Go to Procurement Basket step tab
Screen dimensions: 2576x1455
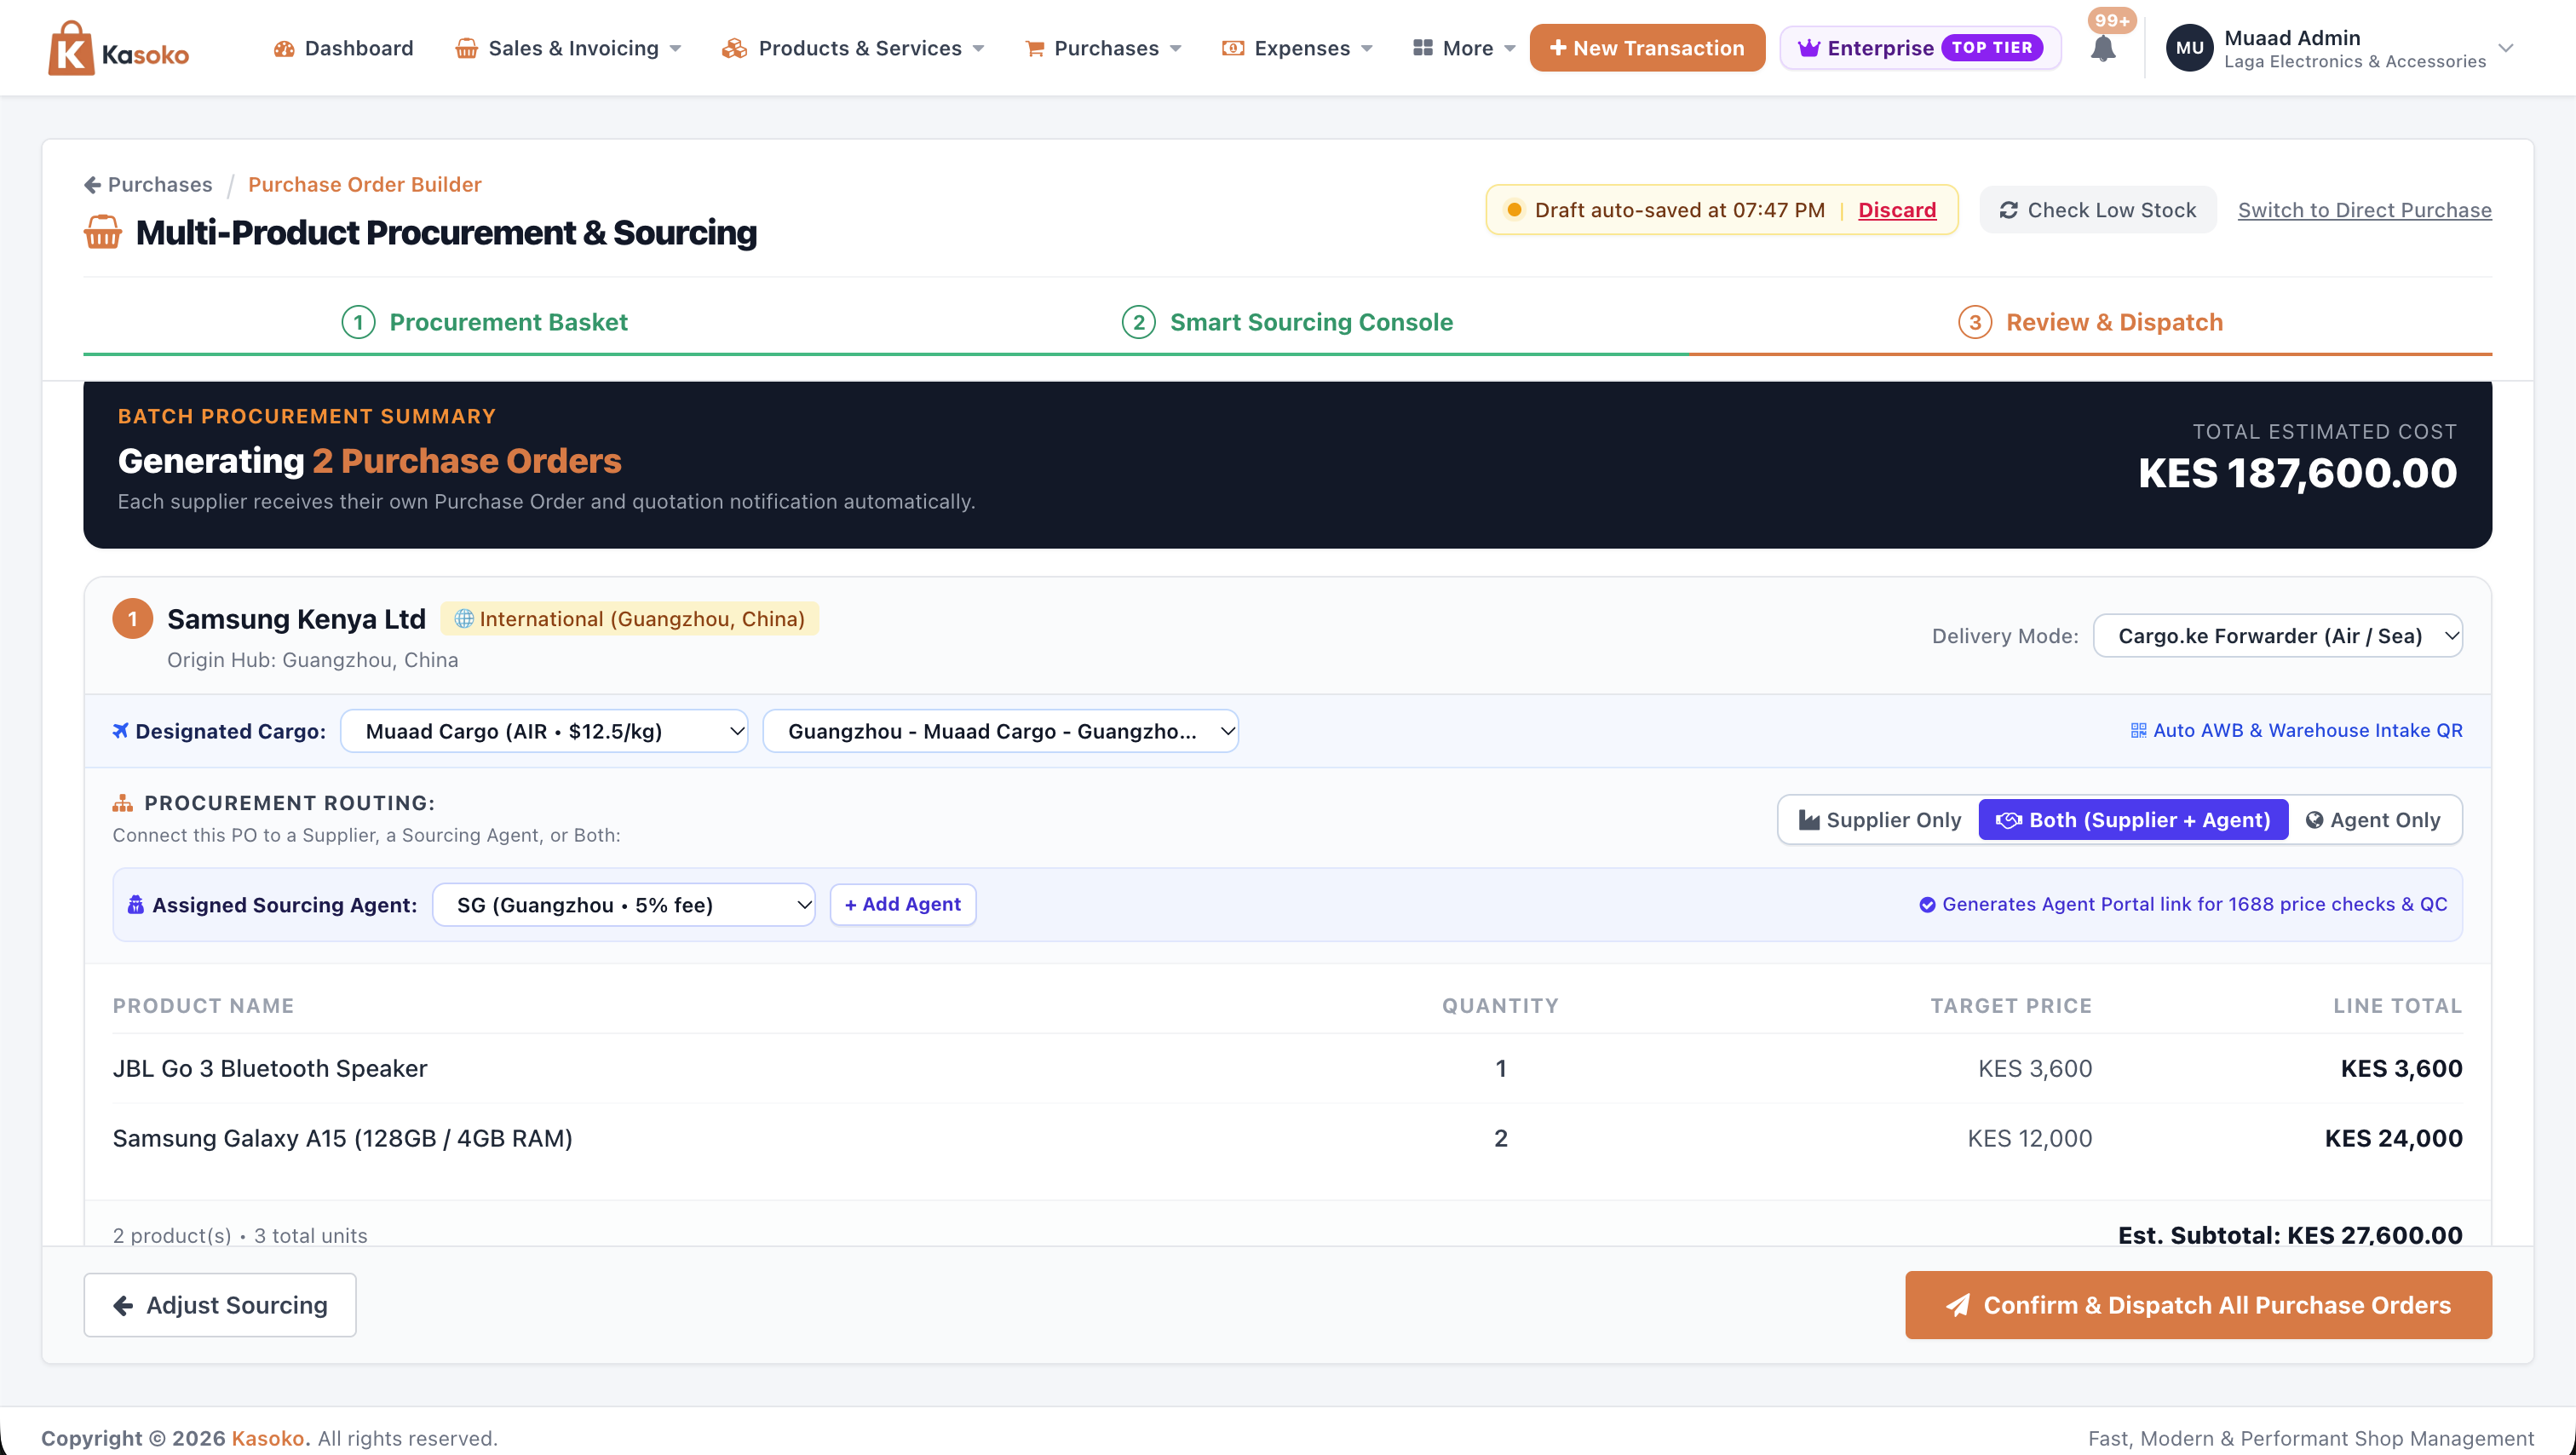484,322
